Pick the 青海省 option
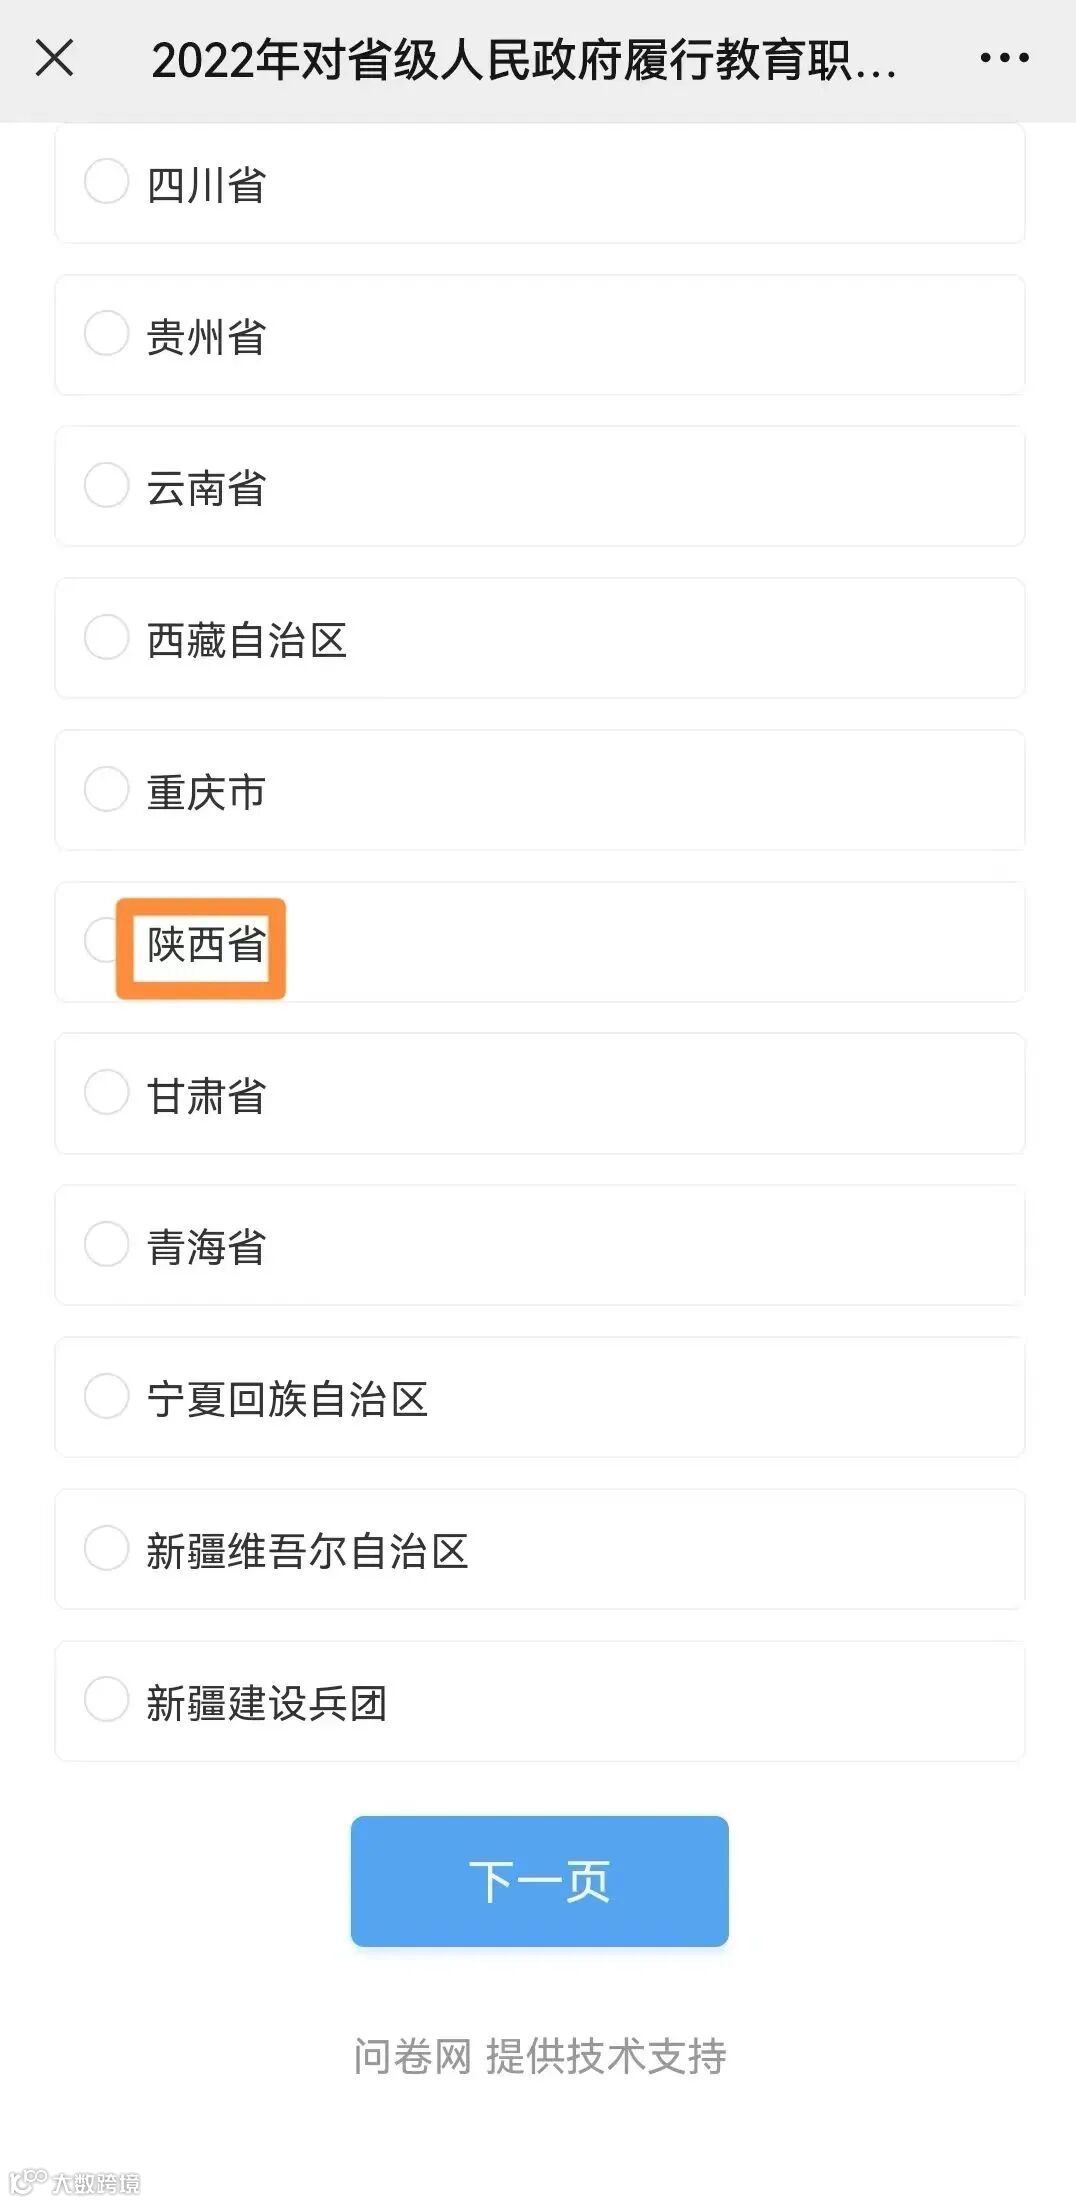Image resolution: width=1076 pixels, height=2203 pixels. [x=106, y=1245]
